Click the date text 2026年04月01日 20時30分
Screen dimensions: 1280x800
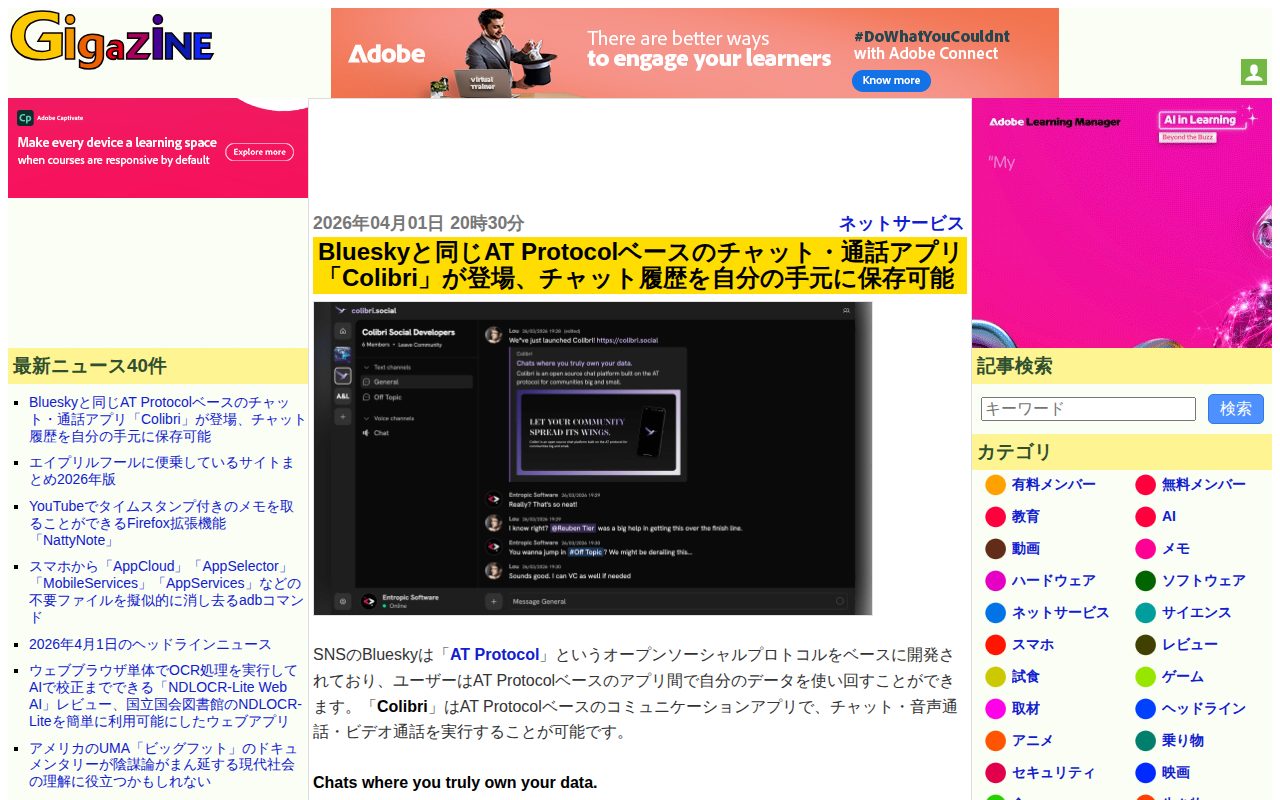pyautogui.click(x=418, y=223)
